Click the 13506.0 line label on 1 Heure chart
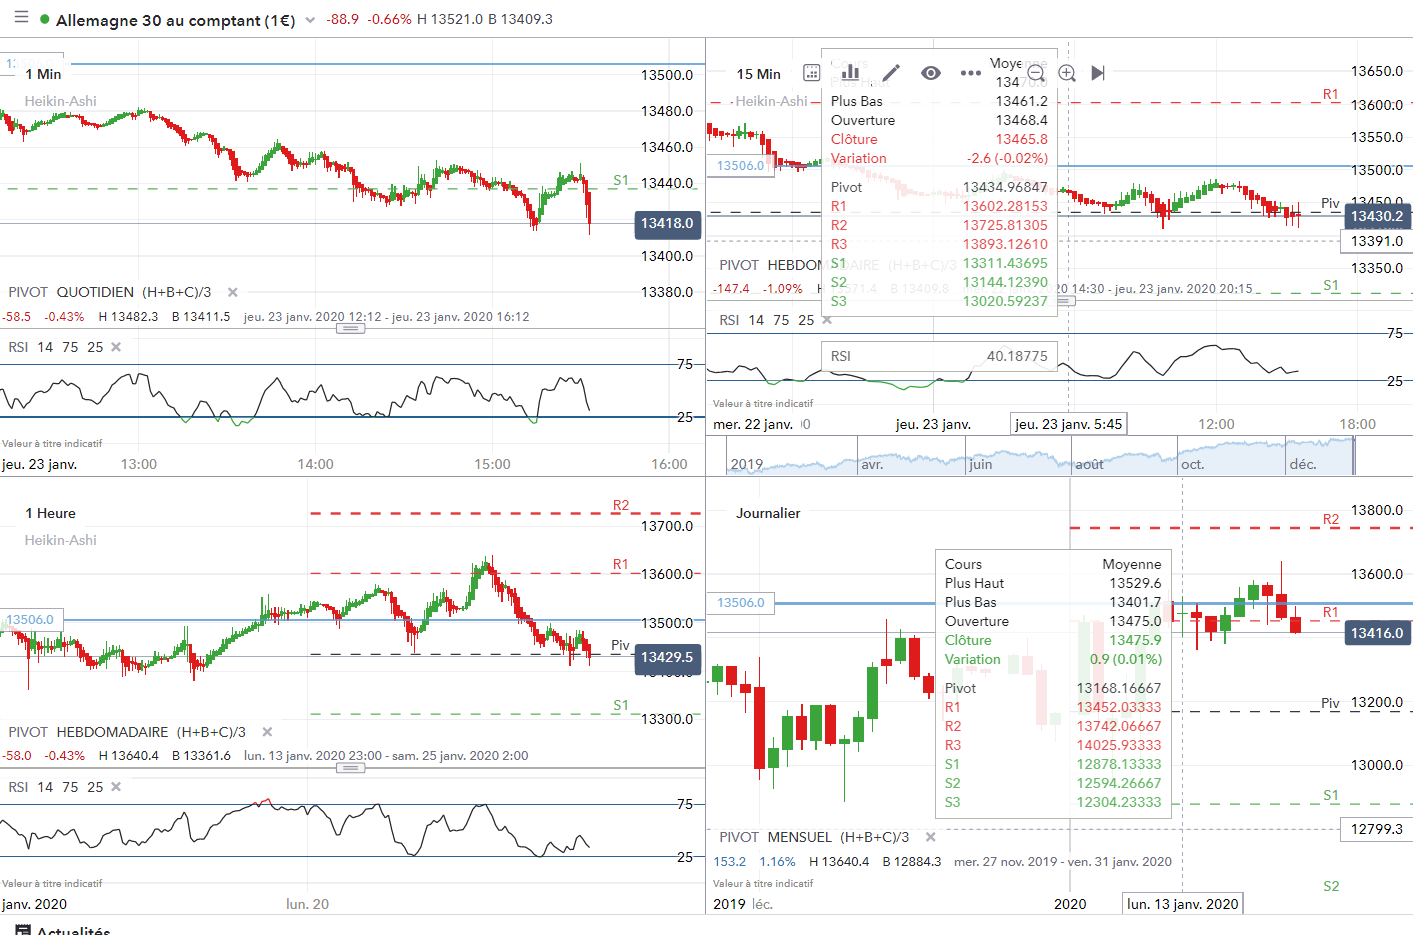The width and height of the screenshot is (1413, 935). pyautogui.click(x=31, y=620)
